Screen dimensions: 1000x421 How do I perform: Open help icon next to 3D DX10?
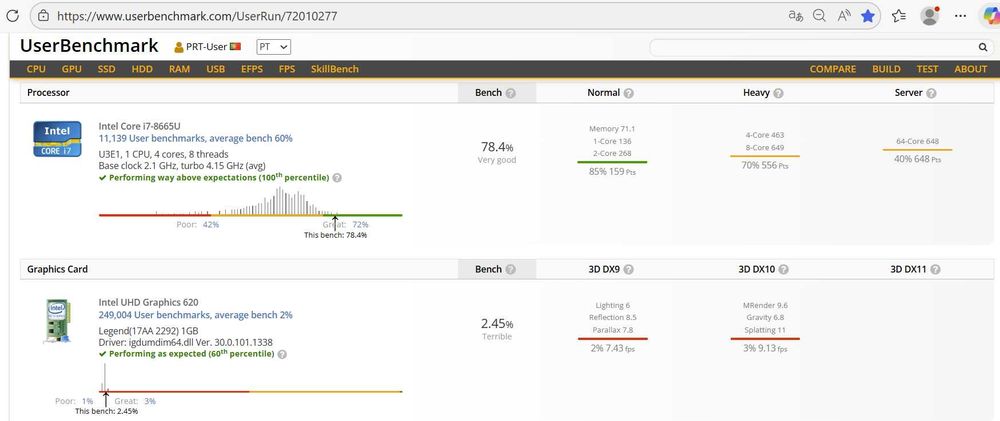pyautogui.click(x=783, y=270)
